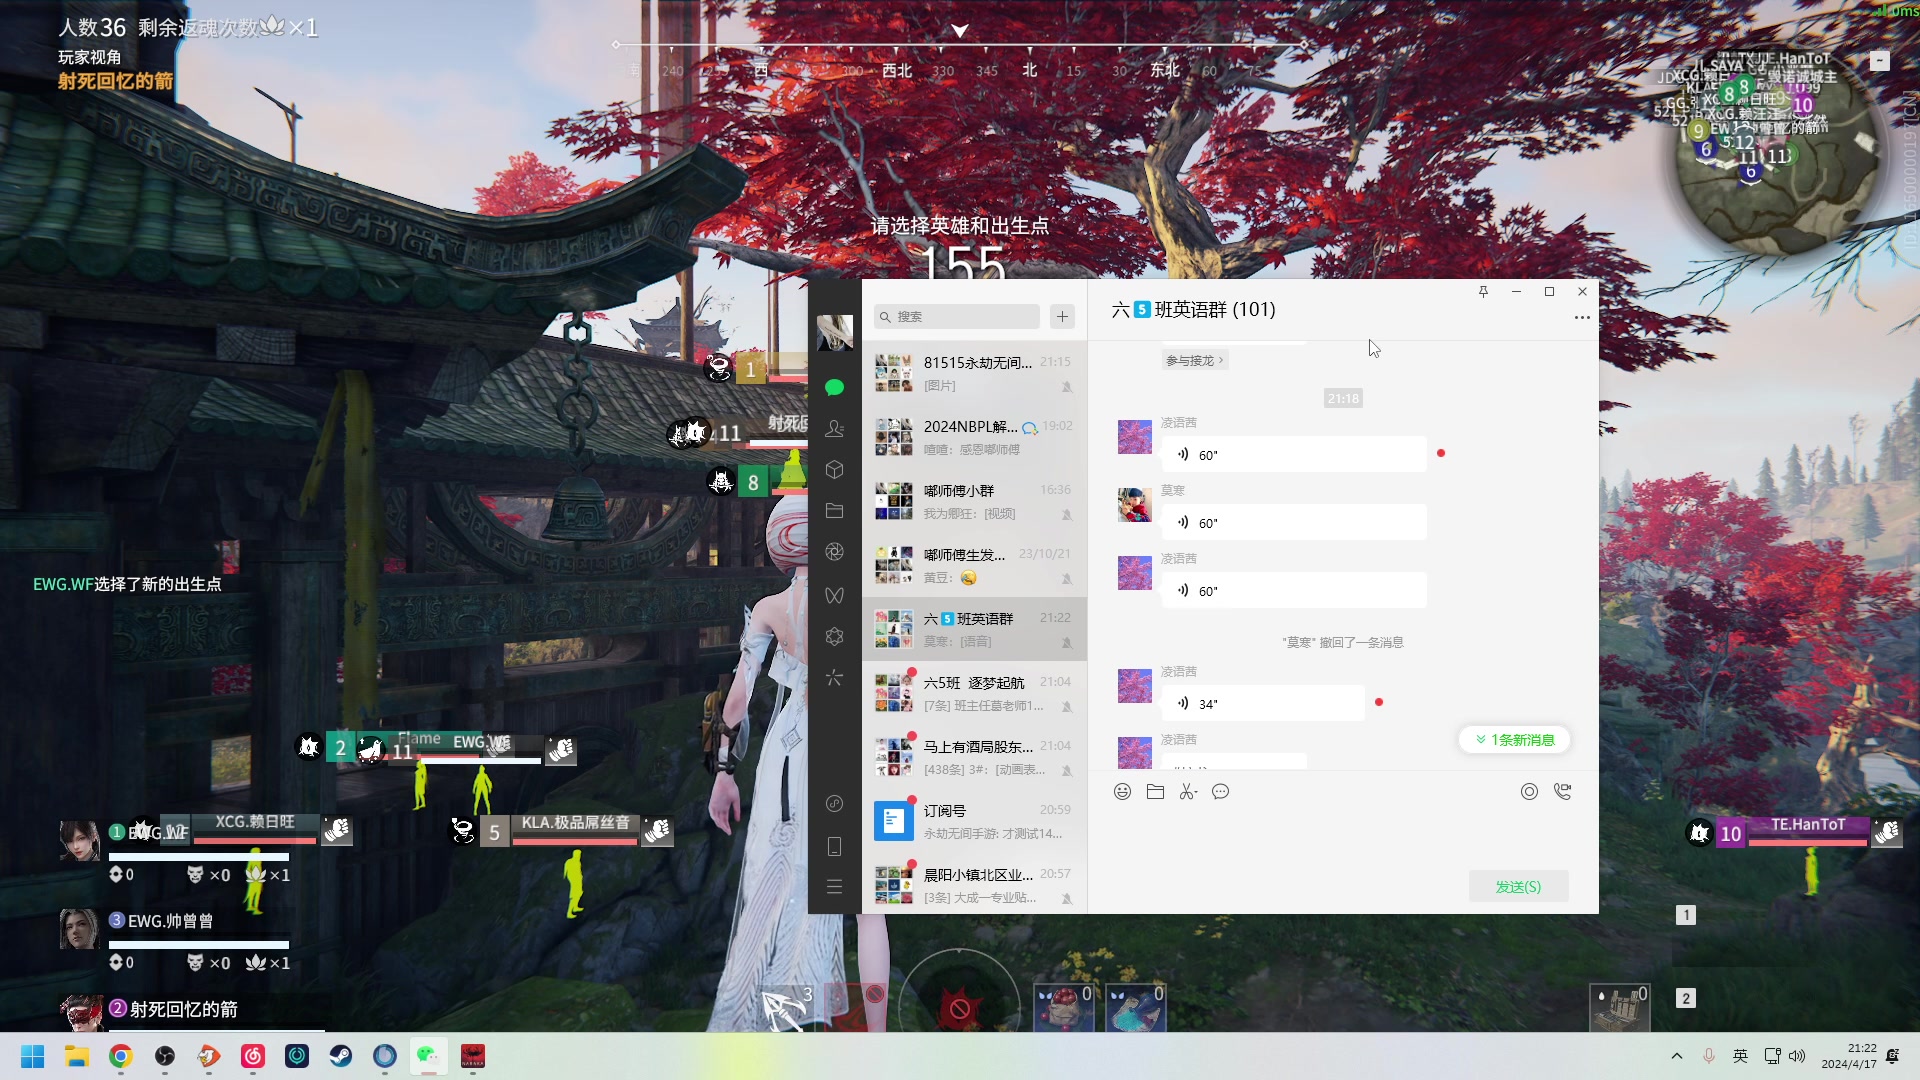Open File Explorer from taskbar
This screenshot has width=1920, height=1080.
click(77, 1056)
